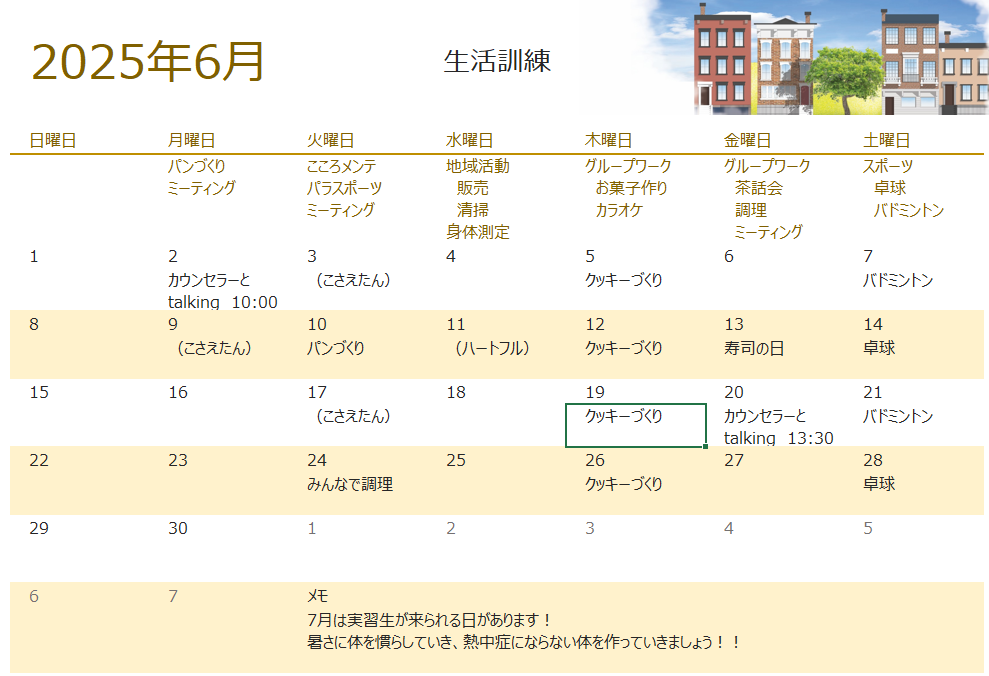
Task: Select お菓子作り under 木曜日
Action: click(x=631, y=188)
